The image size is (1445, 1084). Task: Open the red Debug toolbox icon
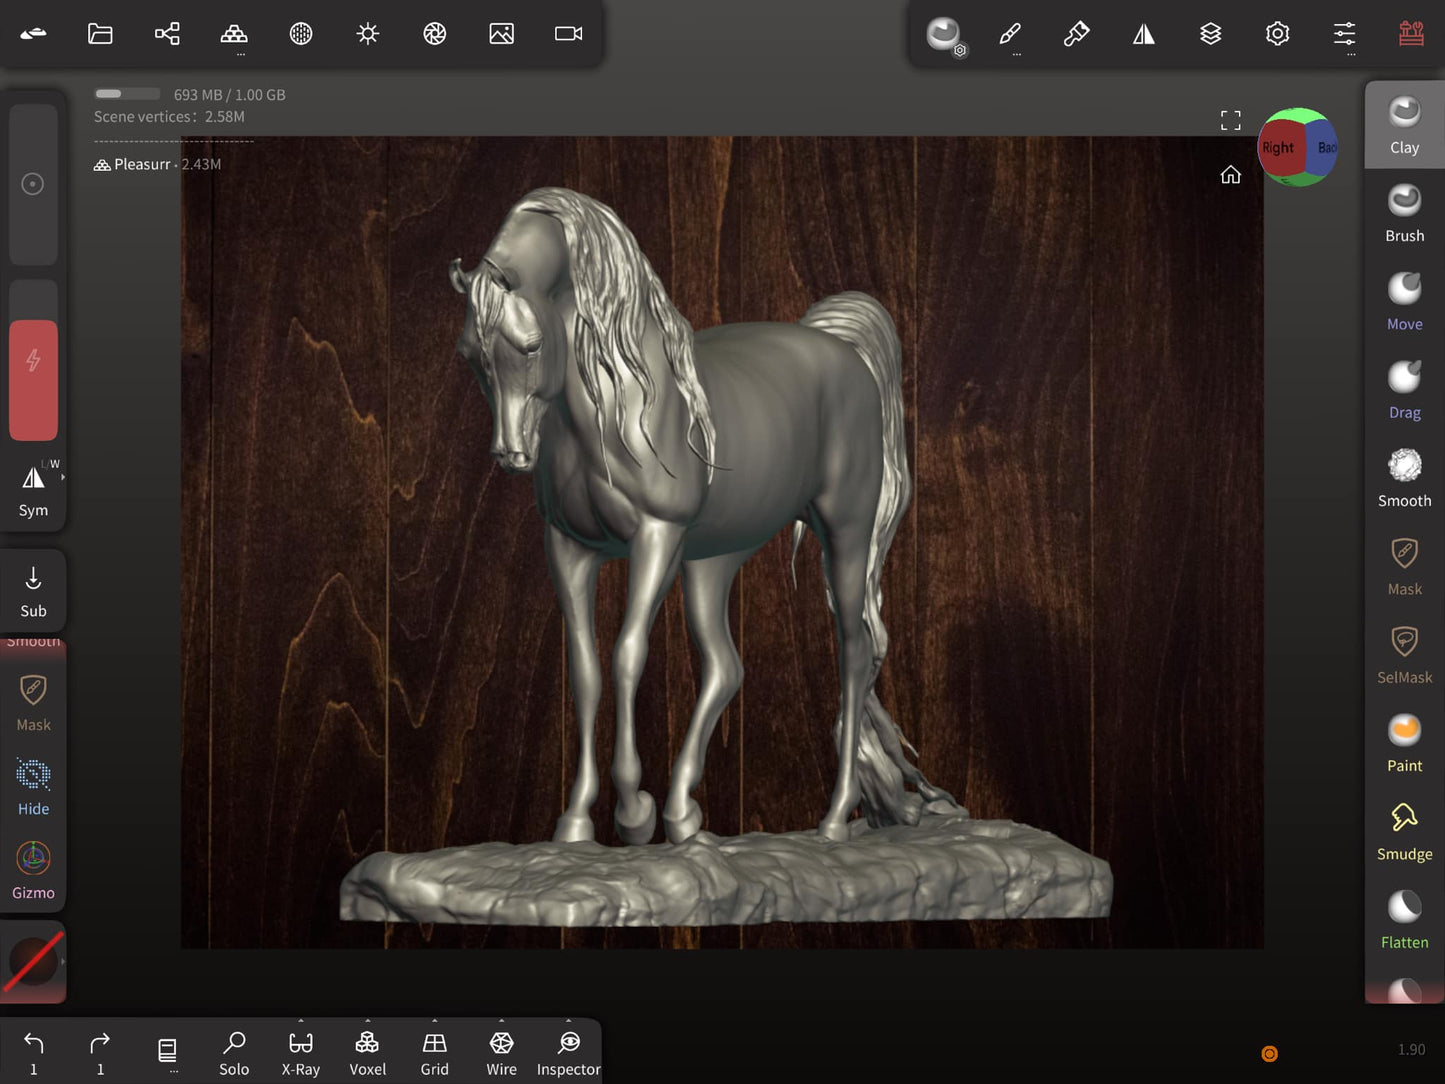click(x=1412, y=34)
